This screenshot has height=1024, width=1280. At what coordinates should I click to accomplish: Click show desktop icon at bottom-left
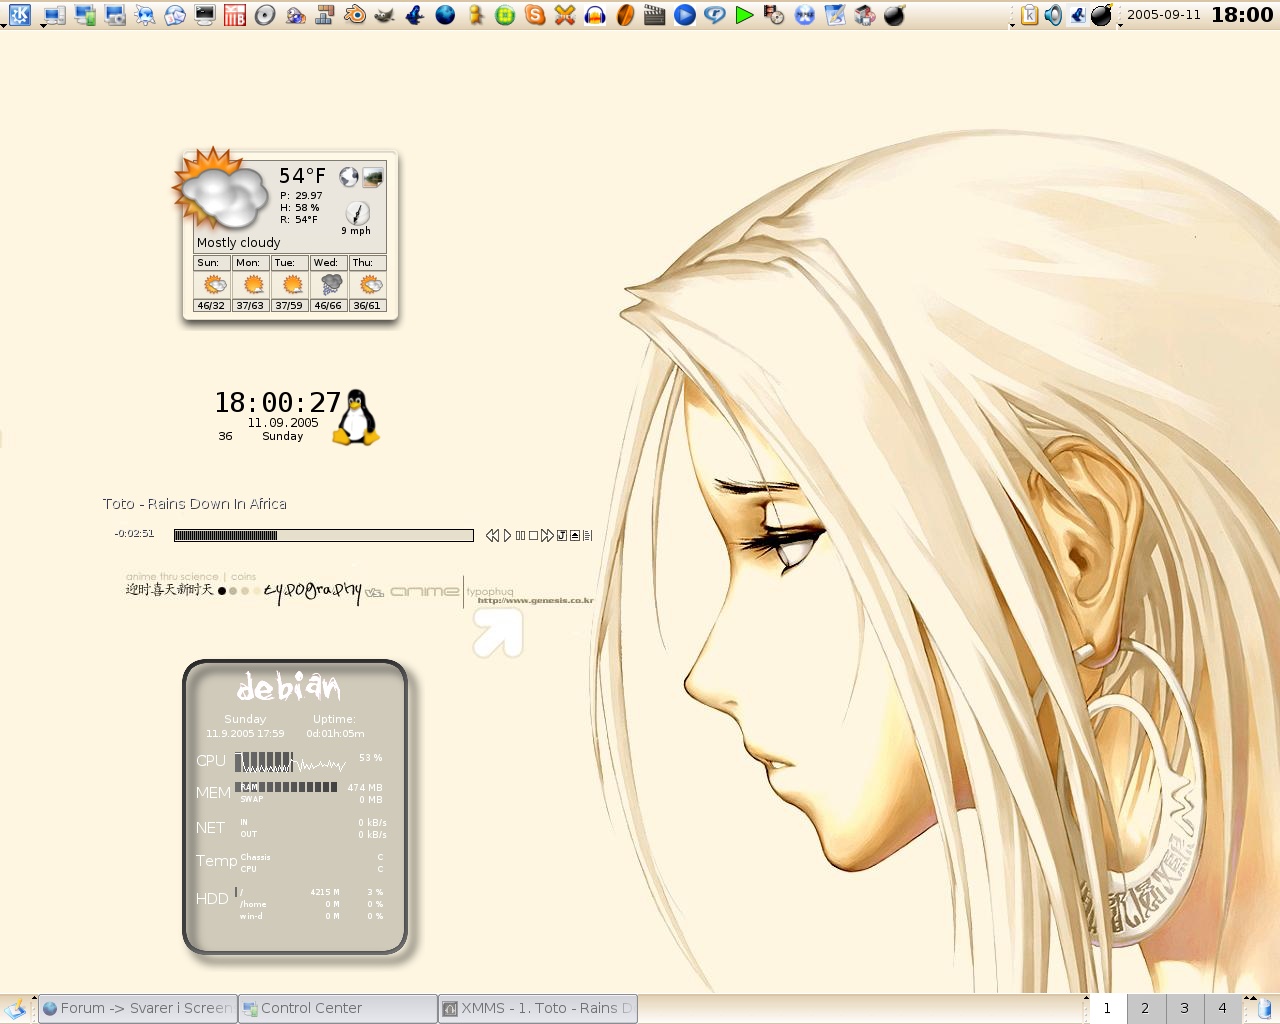(15, 1008)
